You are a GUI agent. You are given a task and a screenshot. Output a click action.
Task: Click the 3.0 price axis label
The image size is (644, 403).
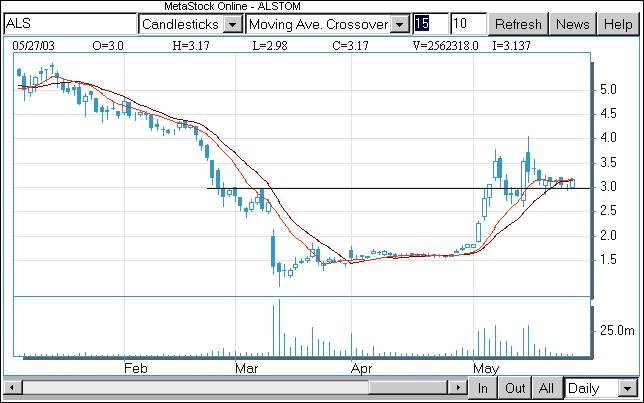click(608, 187)
